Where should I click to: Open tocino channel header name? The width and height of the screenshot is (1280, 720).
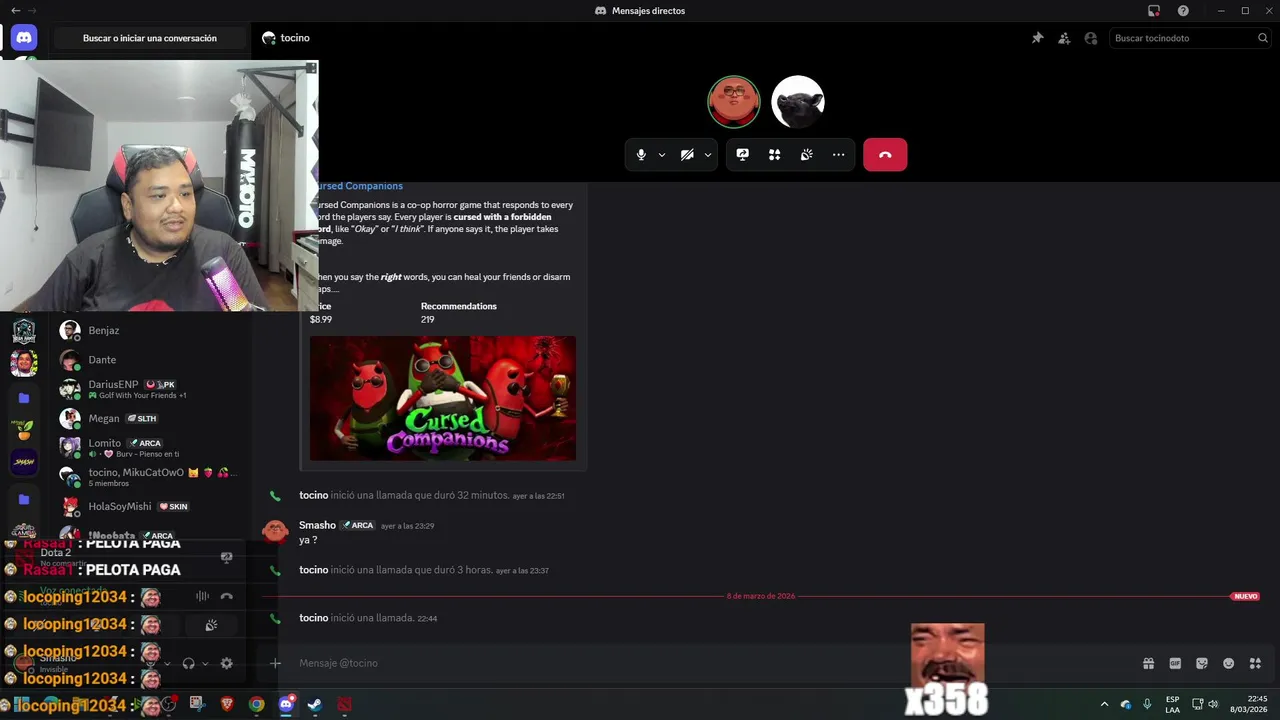[295, 38]
